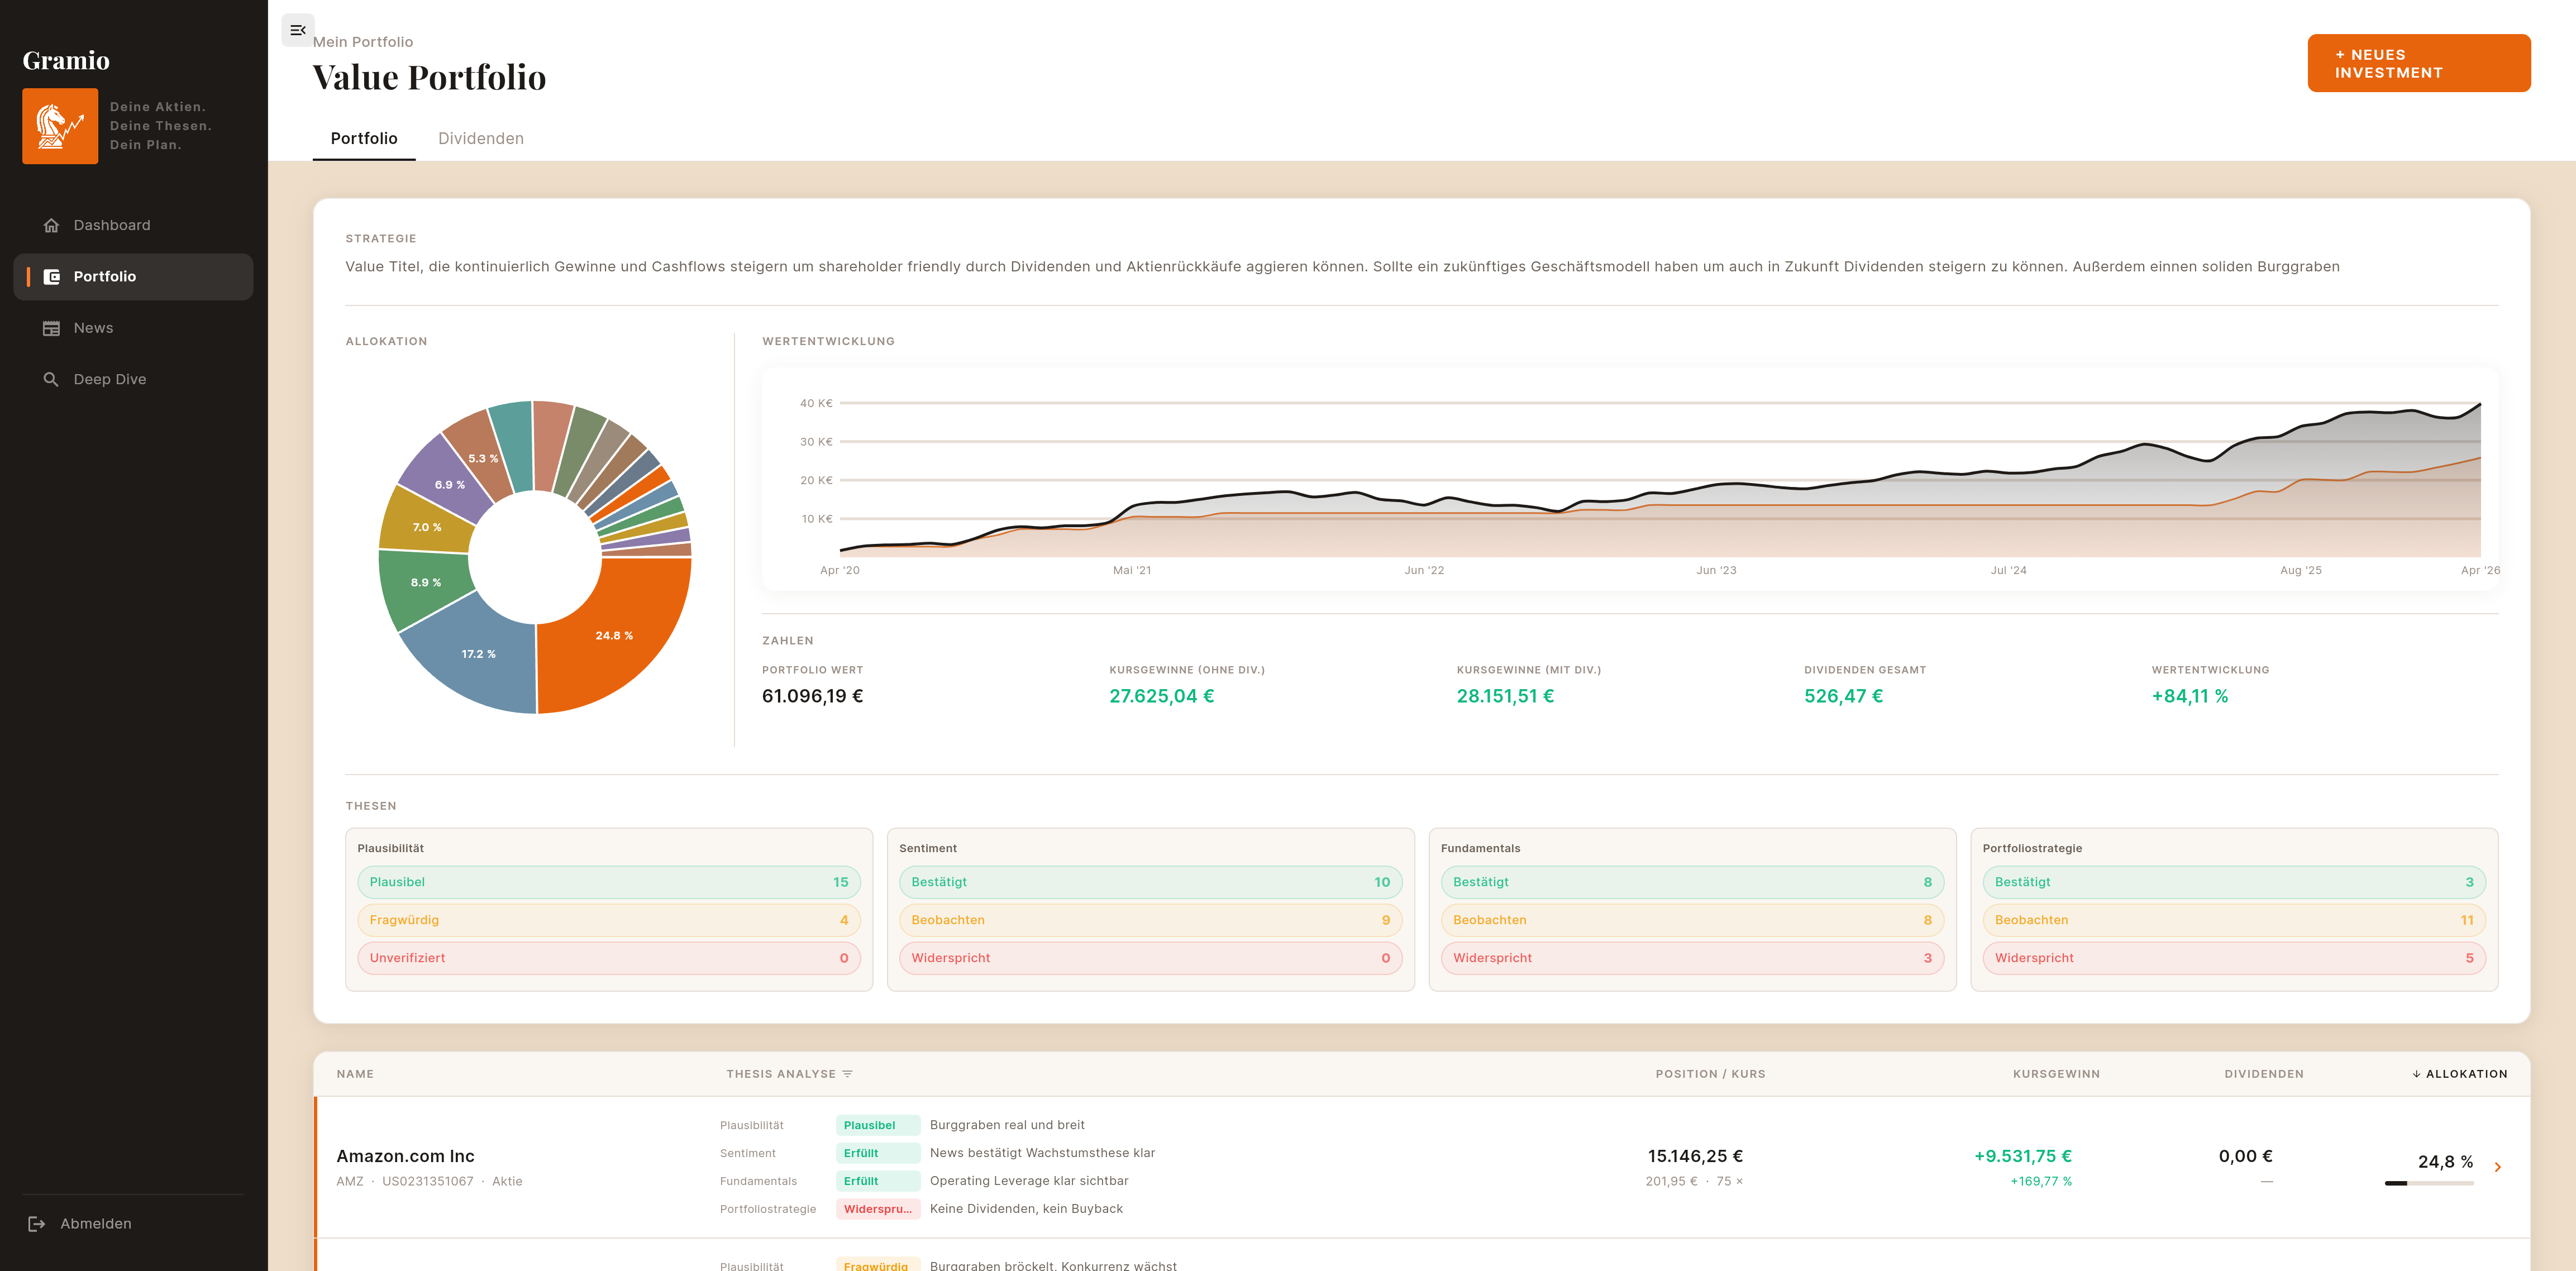Click the Amazon gain +9.531,75 €
The width and height of the screenshot is (2576, 1271).
pyautogui.click(x=2022, y=1156)
